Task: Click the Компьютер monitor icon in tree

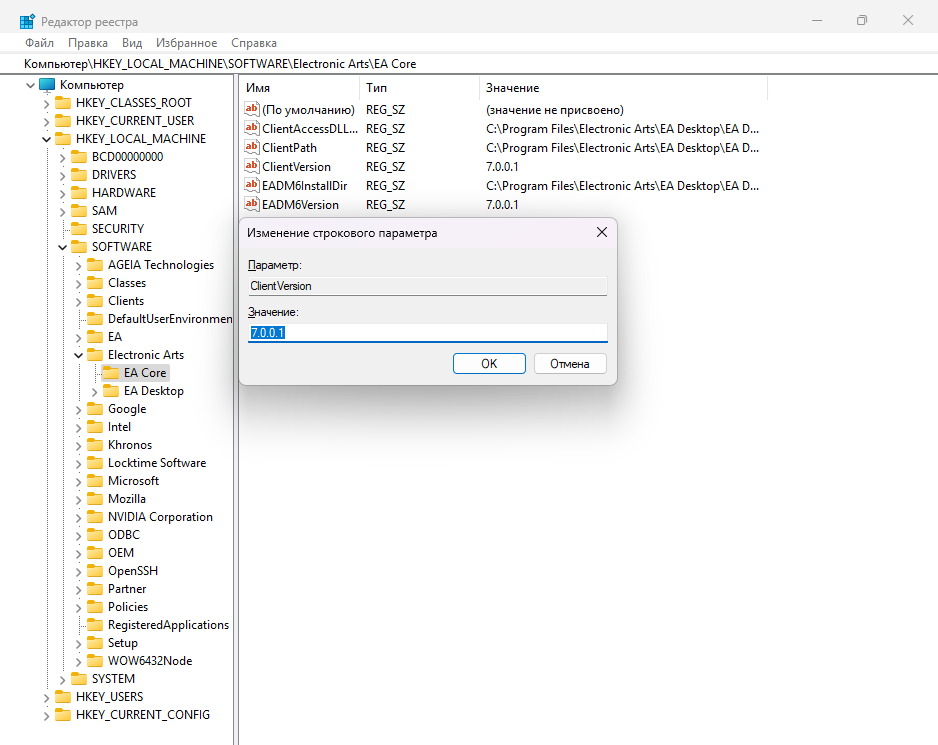Action: (x=47, y=85)
